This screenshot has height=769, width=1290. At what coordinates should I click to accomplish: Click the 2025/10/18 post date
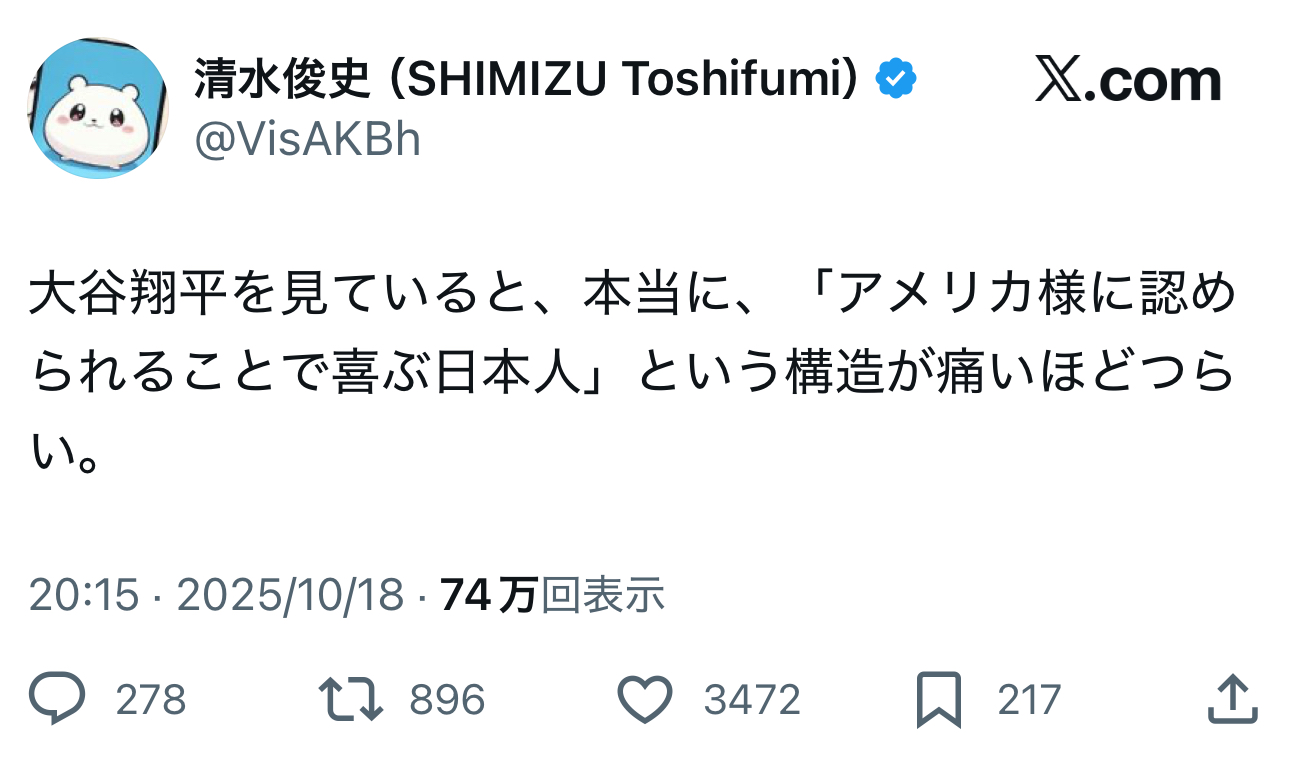(291, 596)
